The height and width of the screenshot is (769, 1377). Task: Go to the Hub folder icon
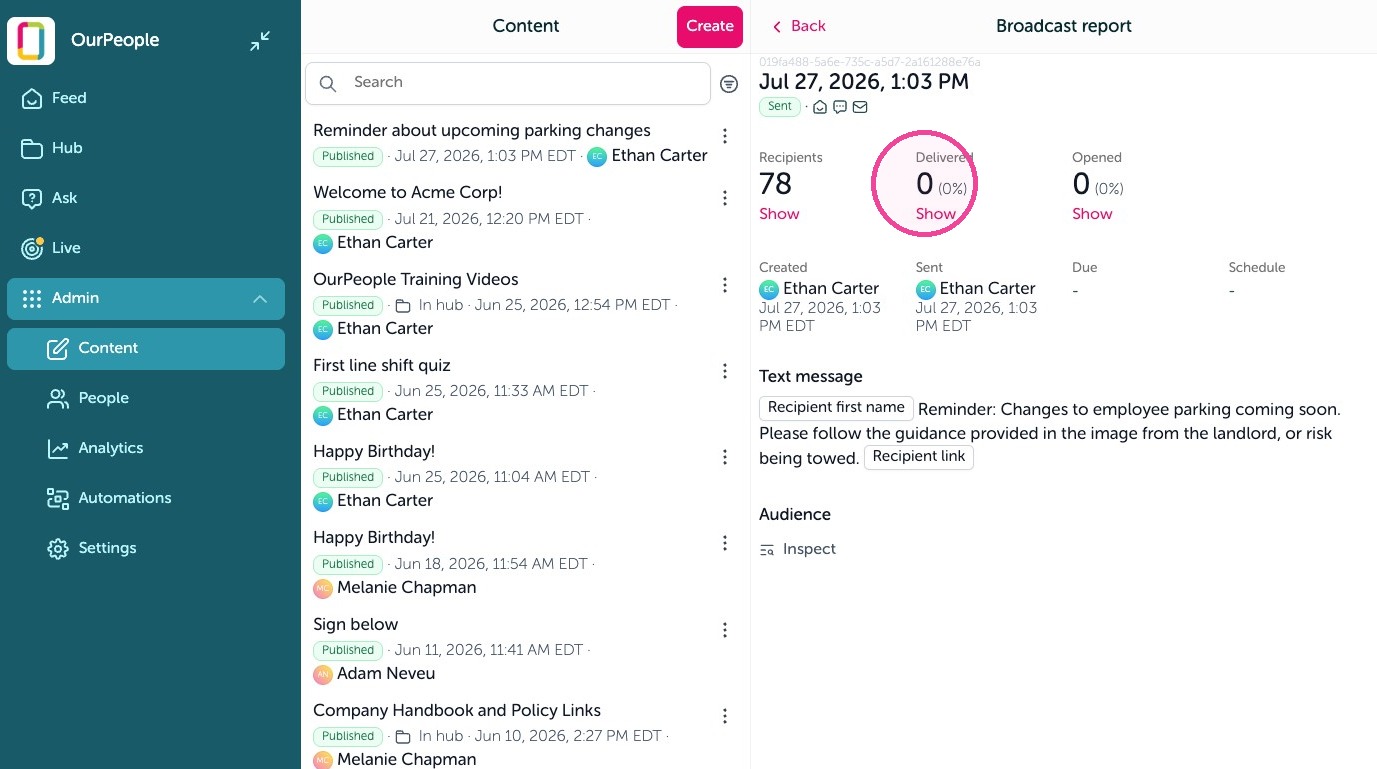32,148
